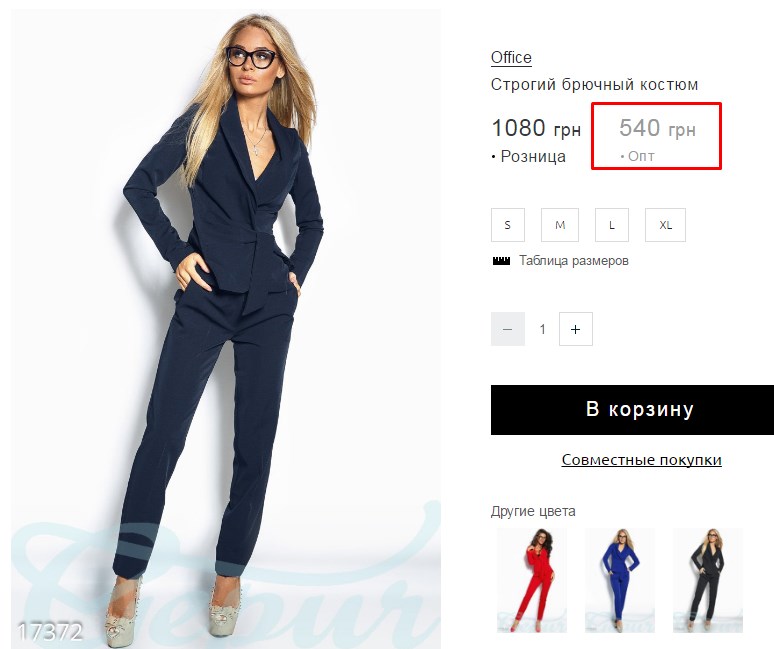Add item with В корзину button

pyautogui.click(x=632, y=410)
